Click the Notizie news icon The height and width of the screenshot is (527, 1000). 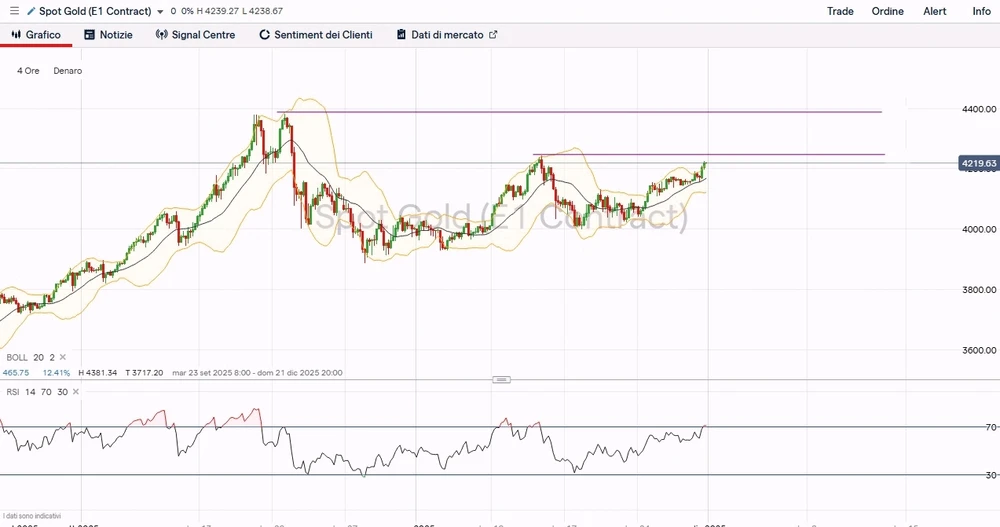(90, 35)
